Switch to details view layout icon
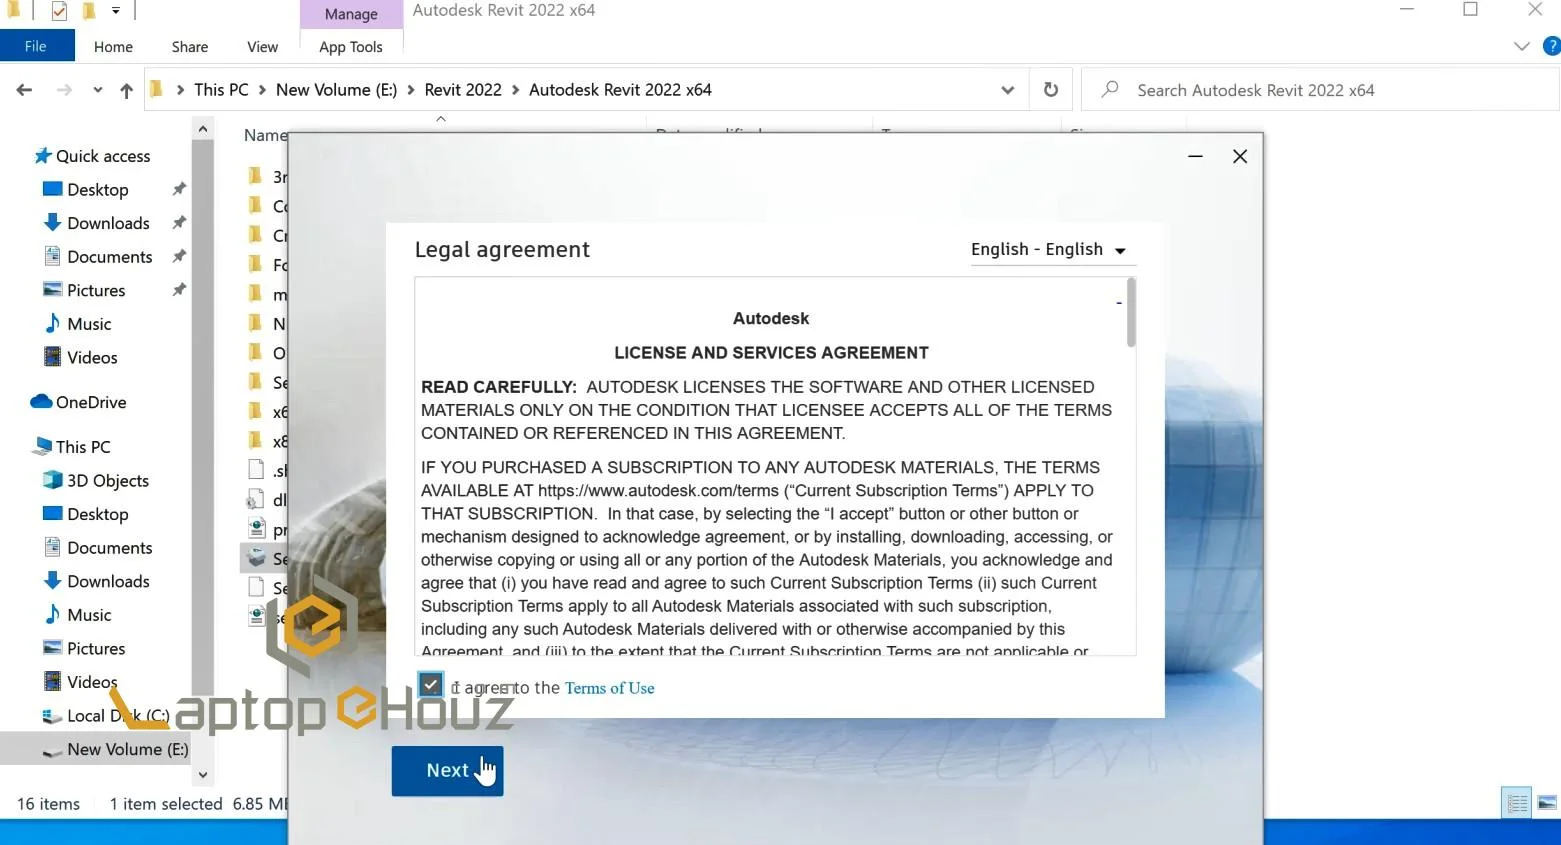This screenshot has width=1561, height=845. coord(1517,803)
